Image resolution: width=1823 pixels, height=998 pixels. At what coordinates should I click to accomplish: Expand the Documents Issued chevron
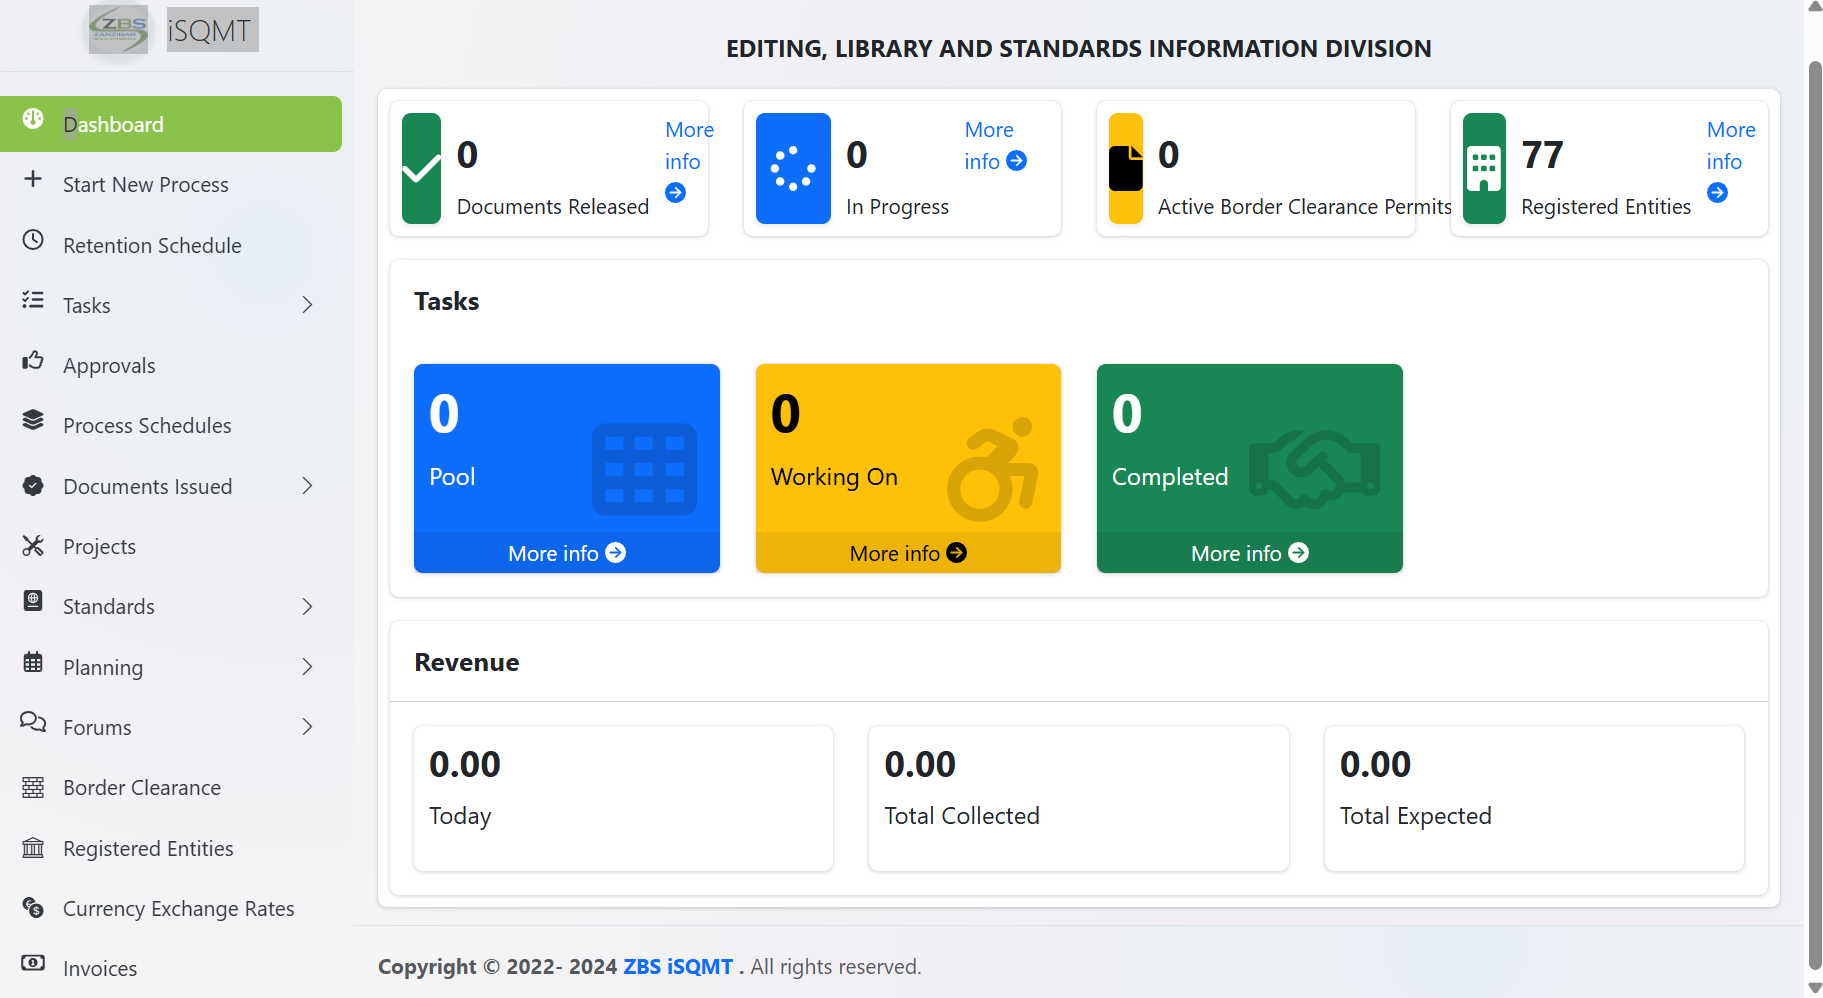pyautogui.click(x=307, y=486)
